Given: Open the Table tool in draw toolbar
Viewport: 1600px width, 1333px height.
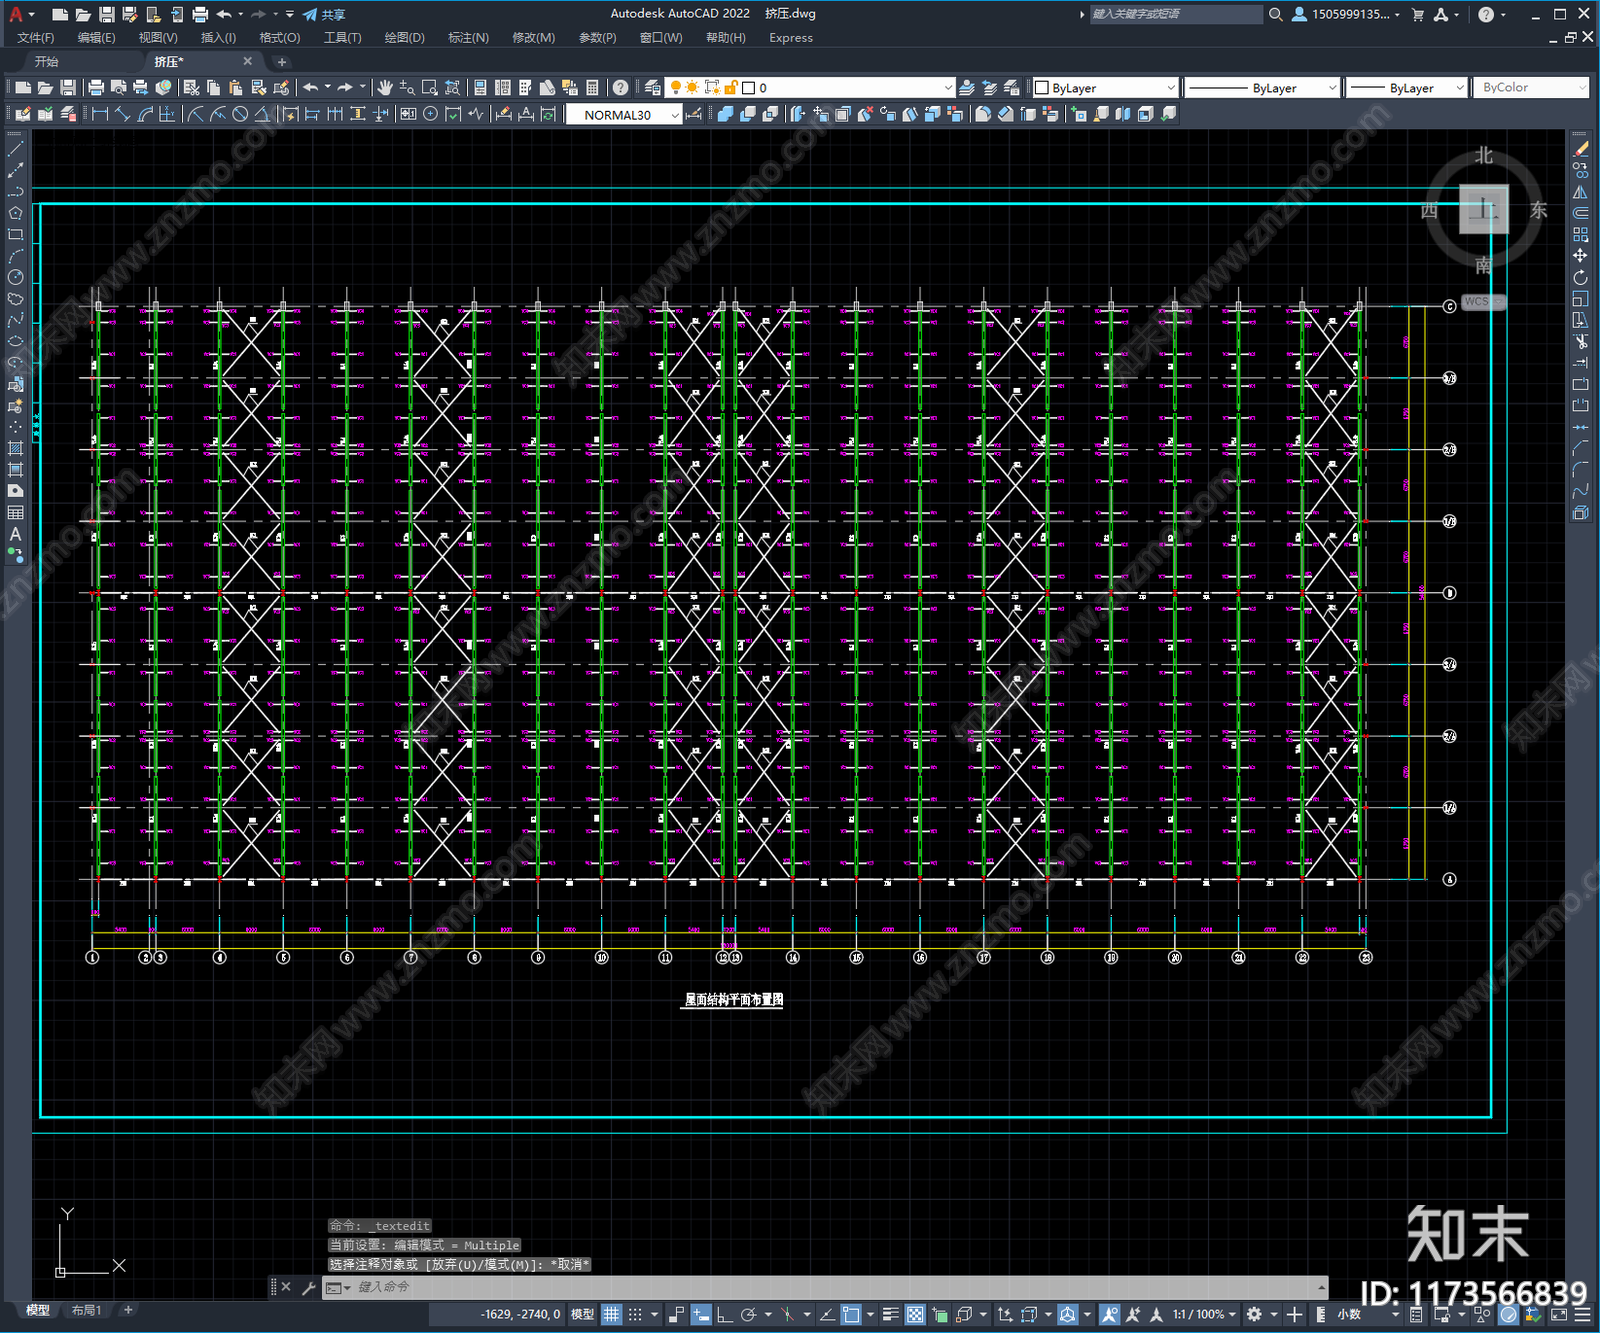Looking at the screenshot, I should (x=15, y=513).
